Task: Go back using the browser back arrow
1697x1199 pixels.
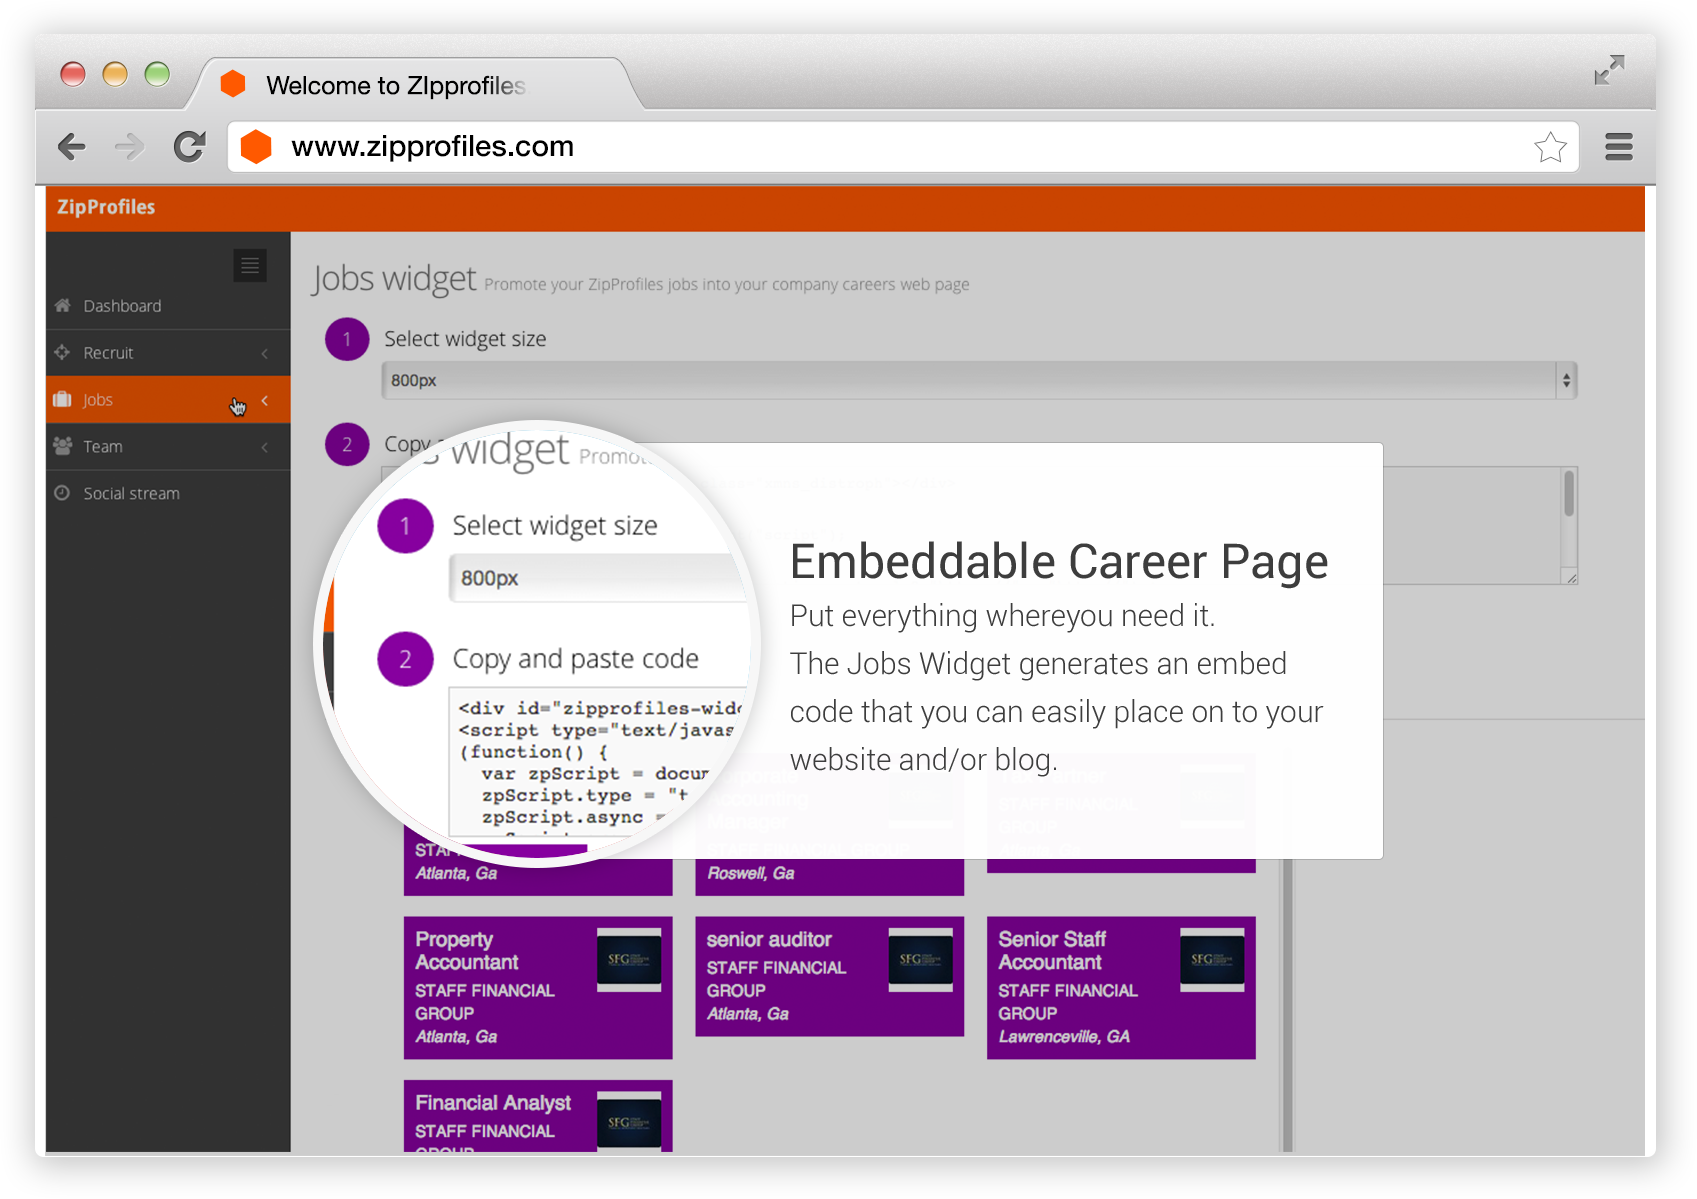Action: click(x=71, y=146)
